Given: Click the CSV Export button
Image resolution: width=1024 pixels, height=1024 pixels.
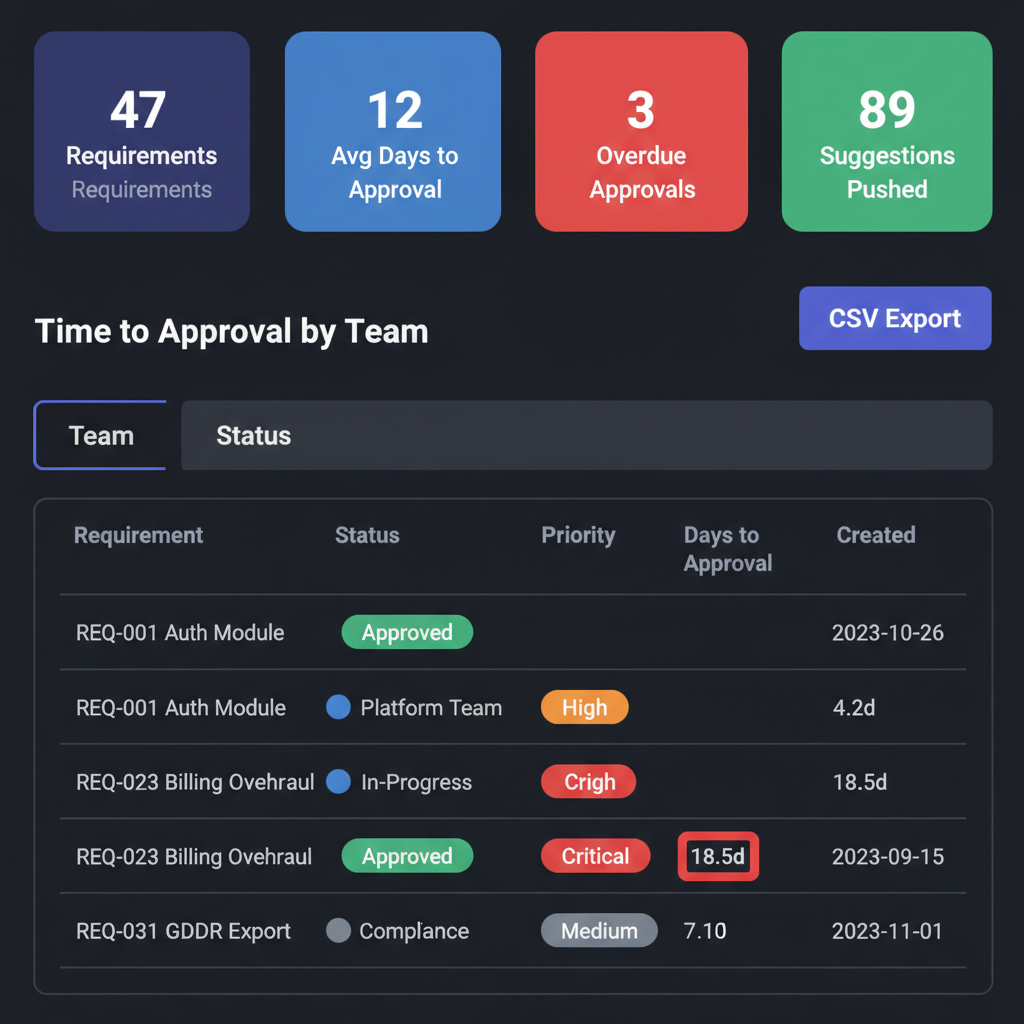Looking at the screenshot, I should [895, 318].
